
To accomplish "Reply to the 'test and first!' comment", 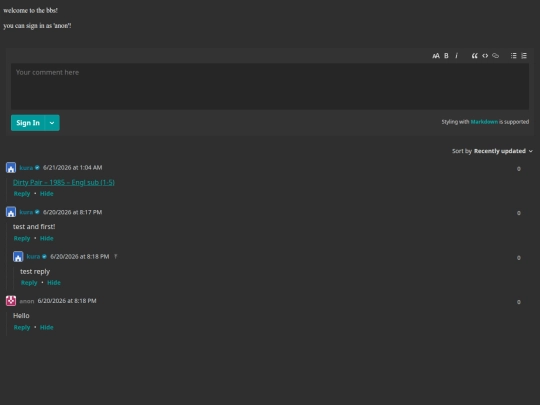I will (x=22, y=238).
